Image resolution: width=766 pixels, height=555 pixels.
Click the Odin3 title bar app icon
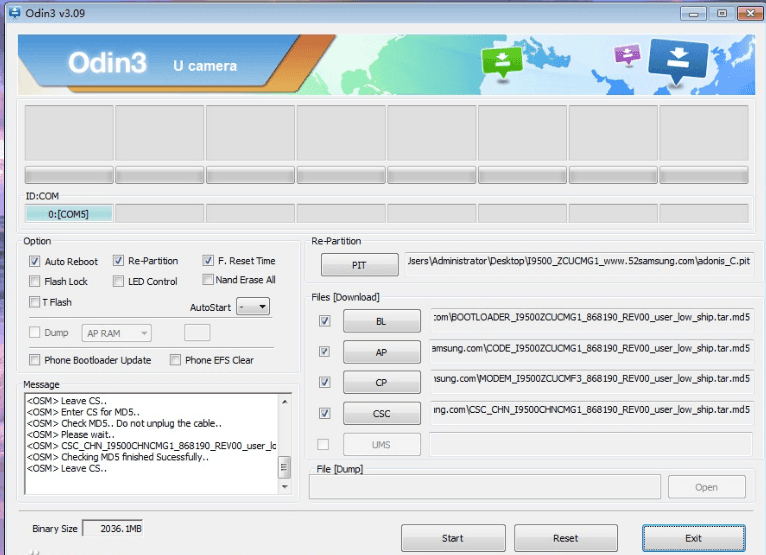pos(14,12)
